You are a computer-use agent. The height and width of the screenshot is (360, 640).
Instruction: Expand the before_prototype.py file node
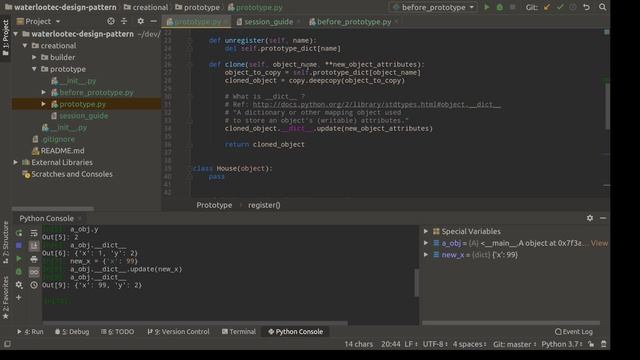click(44, 93)
